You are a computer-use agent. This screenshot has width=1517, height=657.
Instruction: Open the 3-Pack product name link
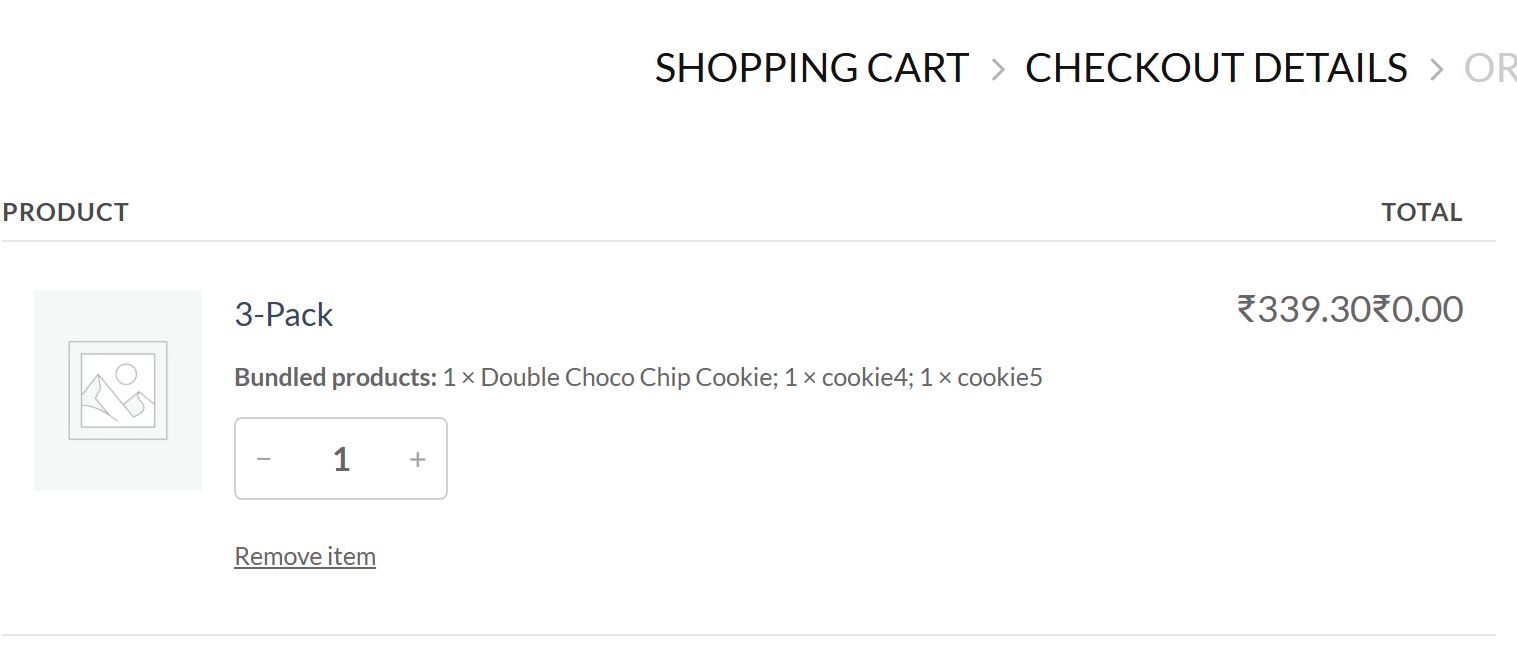point(283,315)
